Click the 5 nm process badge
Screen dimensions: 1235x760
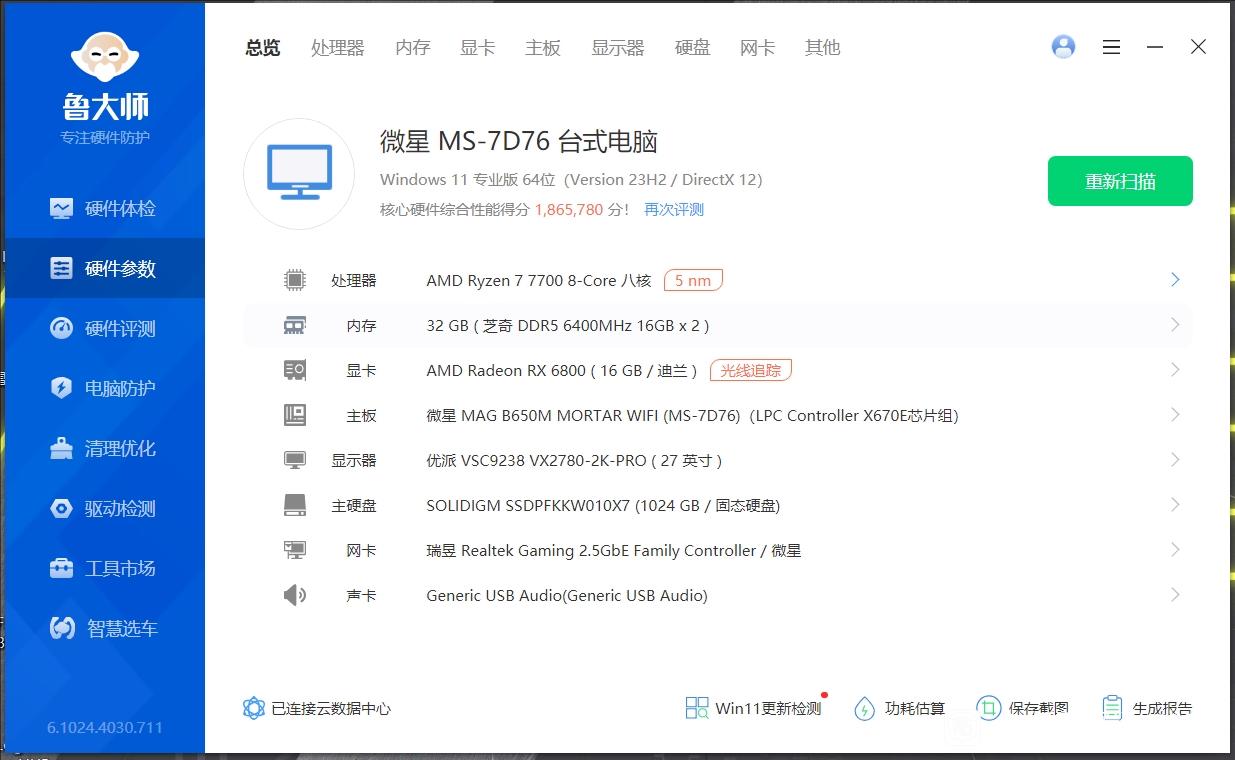(x=693, y=281)
